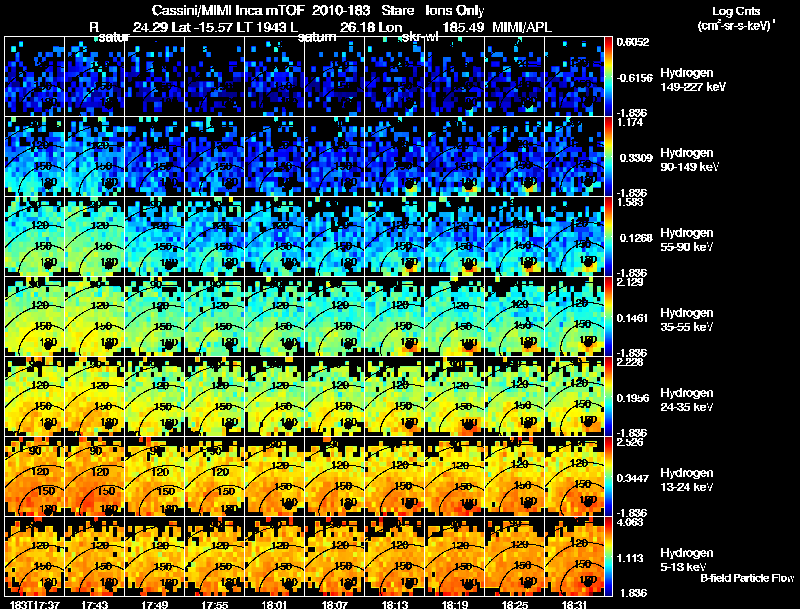Click the 18:01 image in the 24-35 keV row

pyautogui.click(x=274, y=396)
